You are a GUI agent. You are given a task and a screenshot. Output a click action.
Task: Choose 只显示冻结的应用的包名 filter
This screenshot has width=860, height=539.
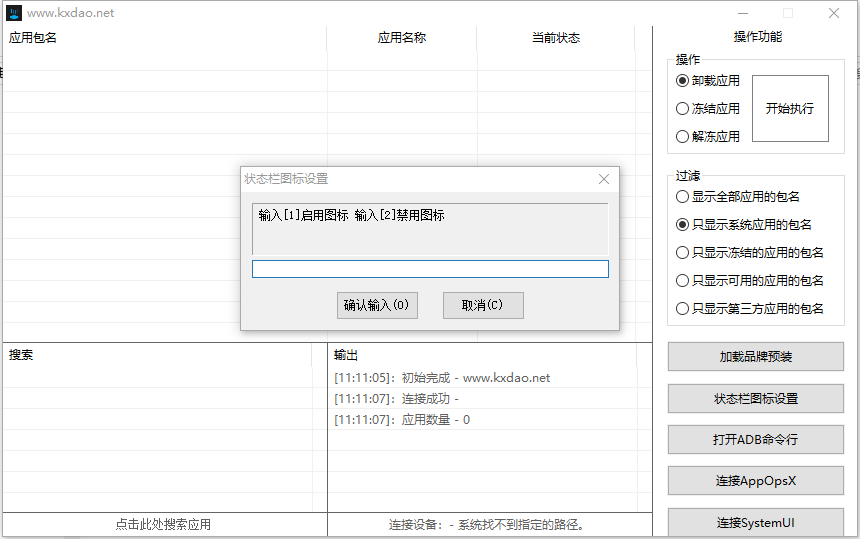tap(683, 253)
